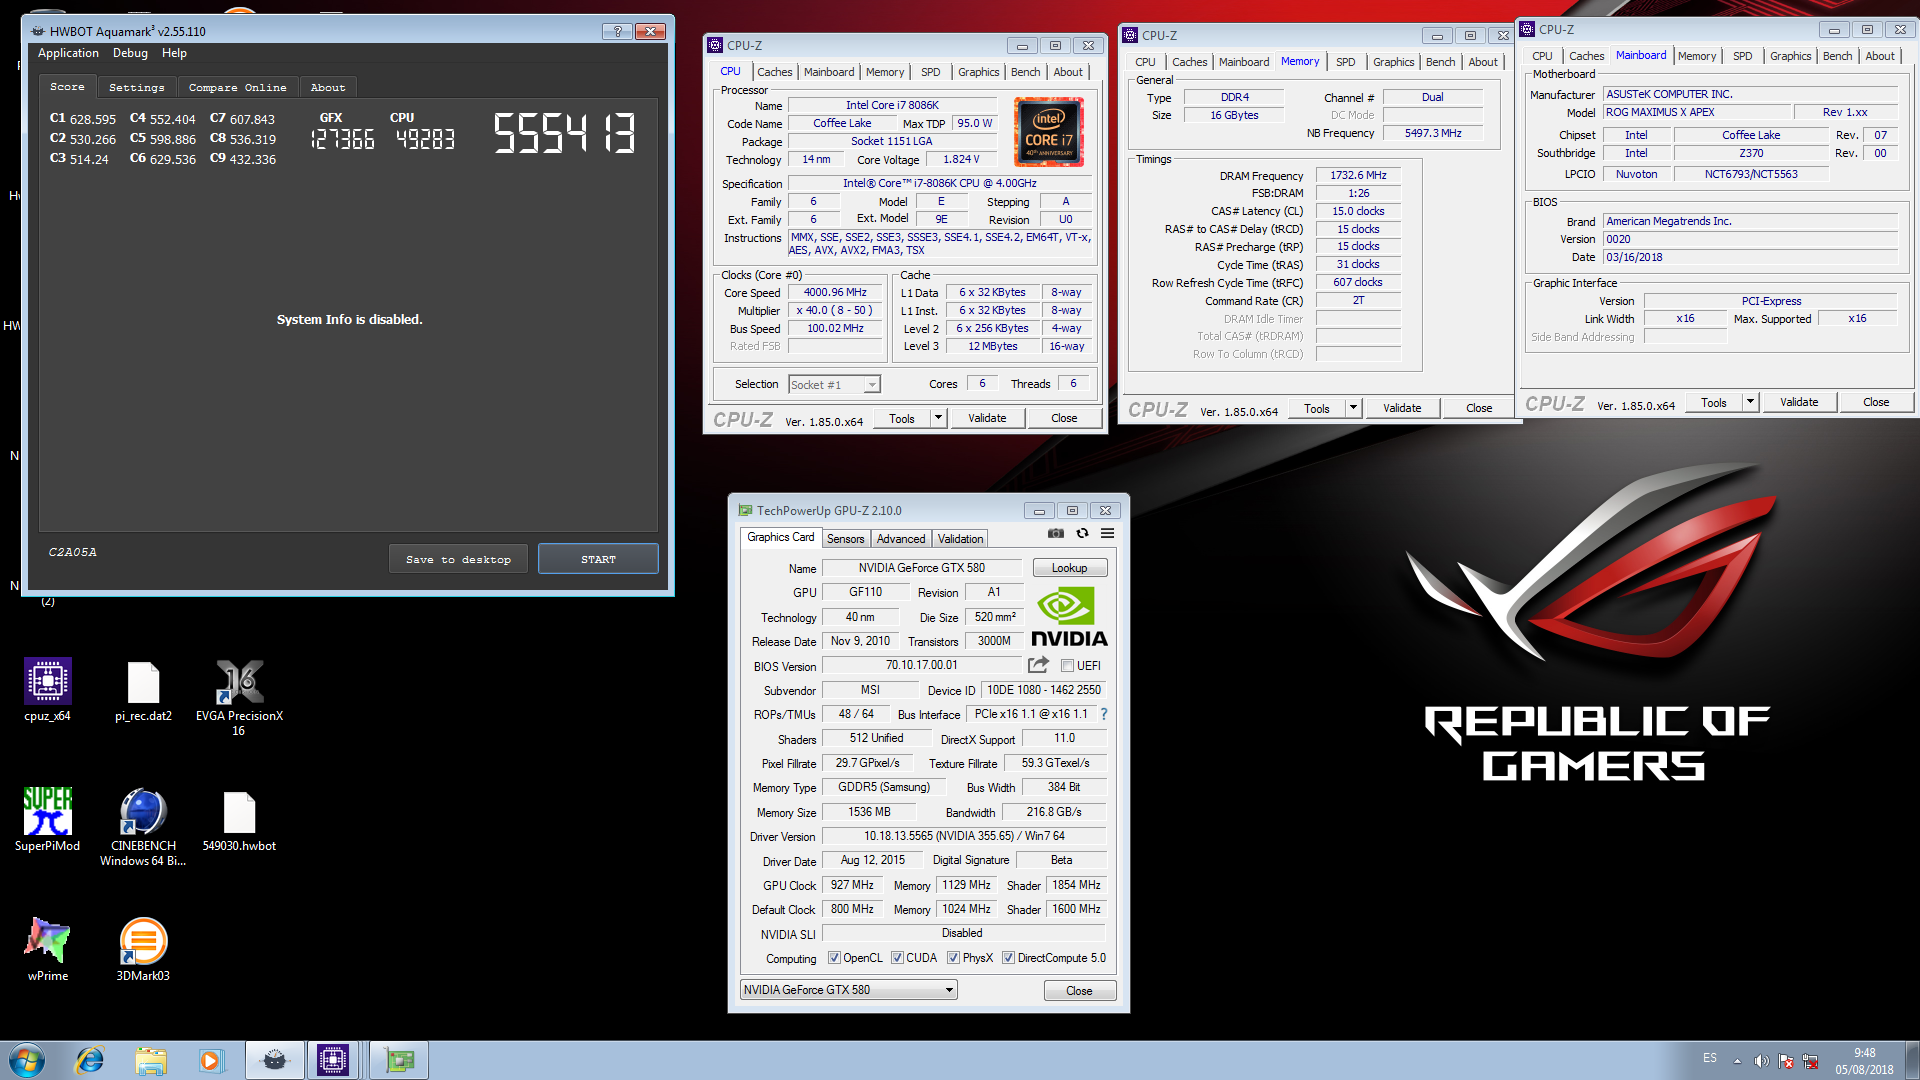Switch to Settings tab in Aquamark
The image size is (1920, 1080).
coord(136,88)
